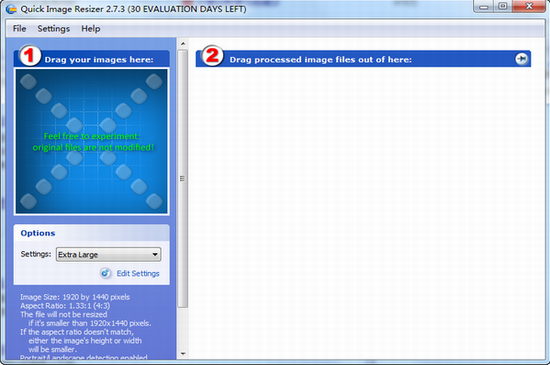Image resolution: width=550 pixels, height=365 pixels.
Task: Click the Quick Image Resizer title bar icon
Action: point(11,9)
